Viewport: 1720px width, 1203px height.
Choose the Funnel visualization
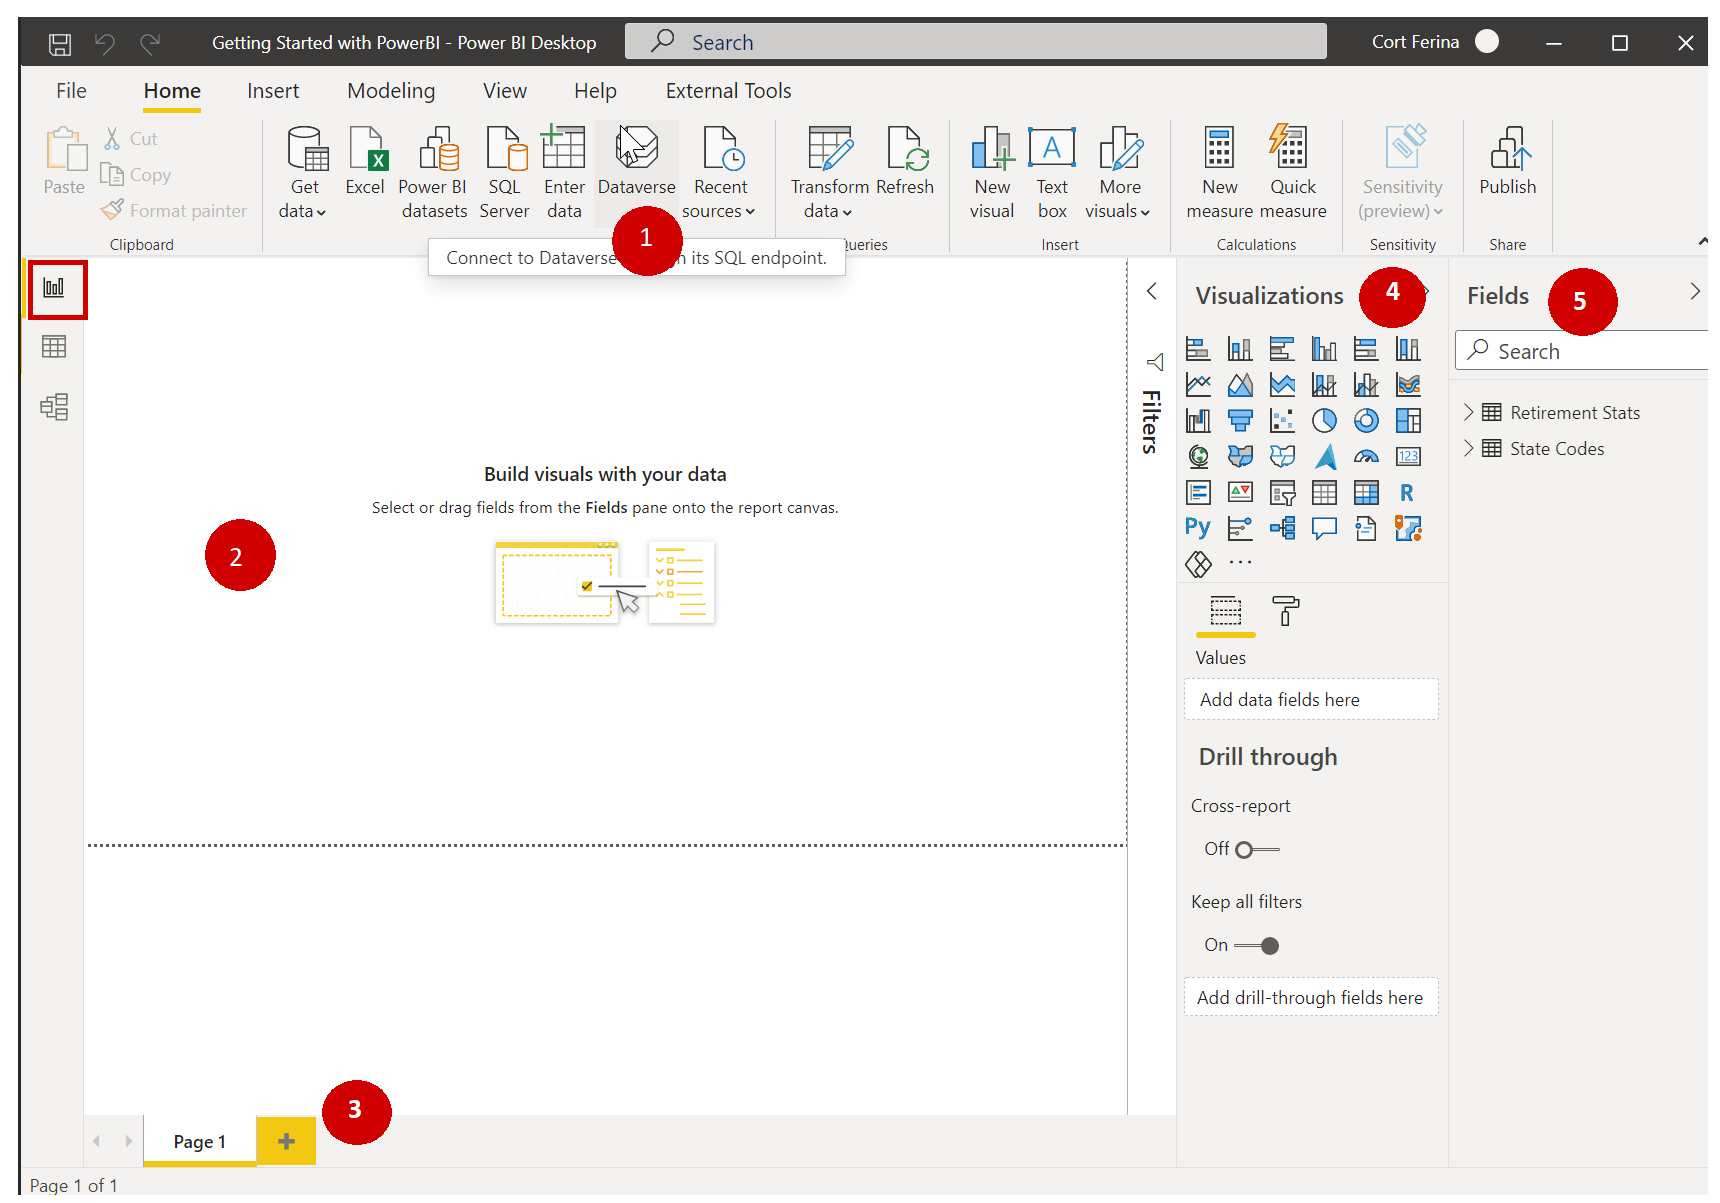click(1240, 421)
